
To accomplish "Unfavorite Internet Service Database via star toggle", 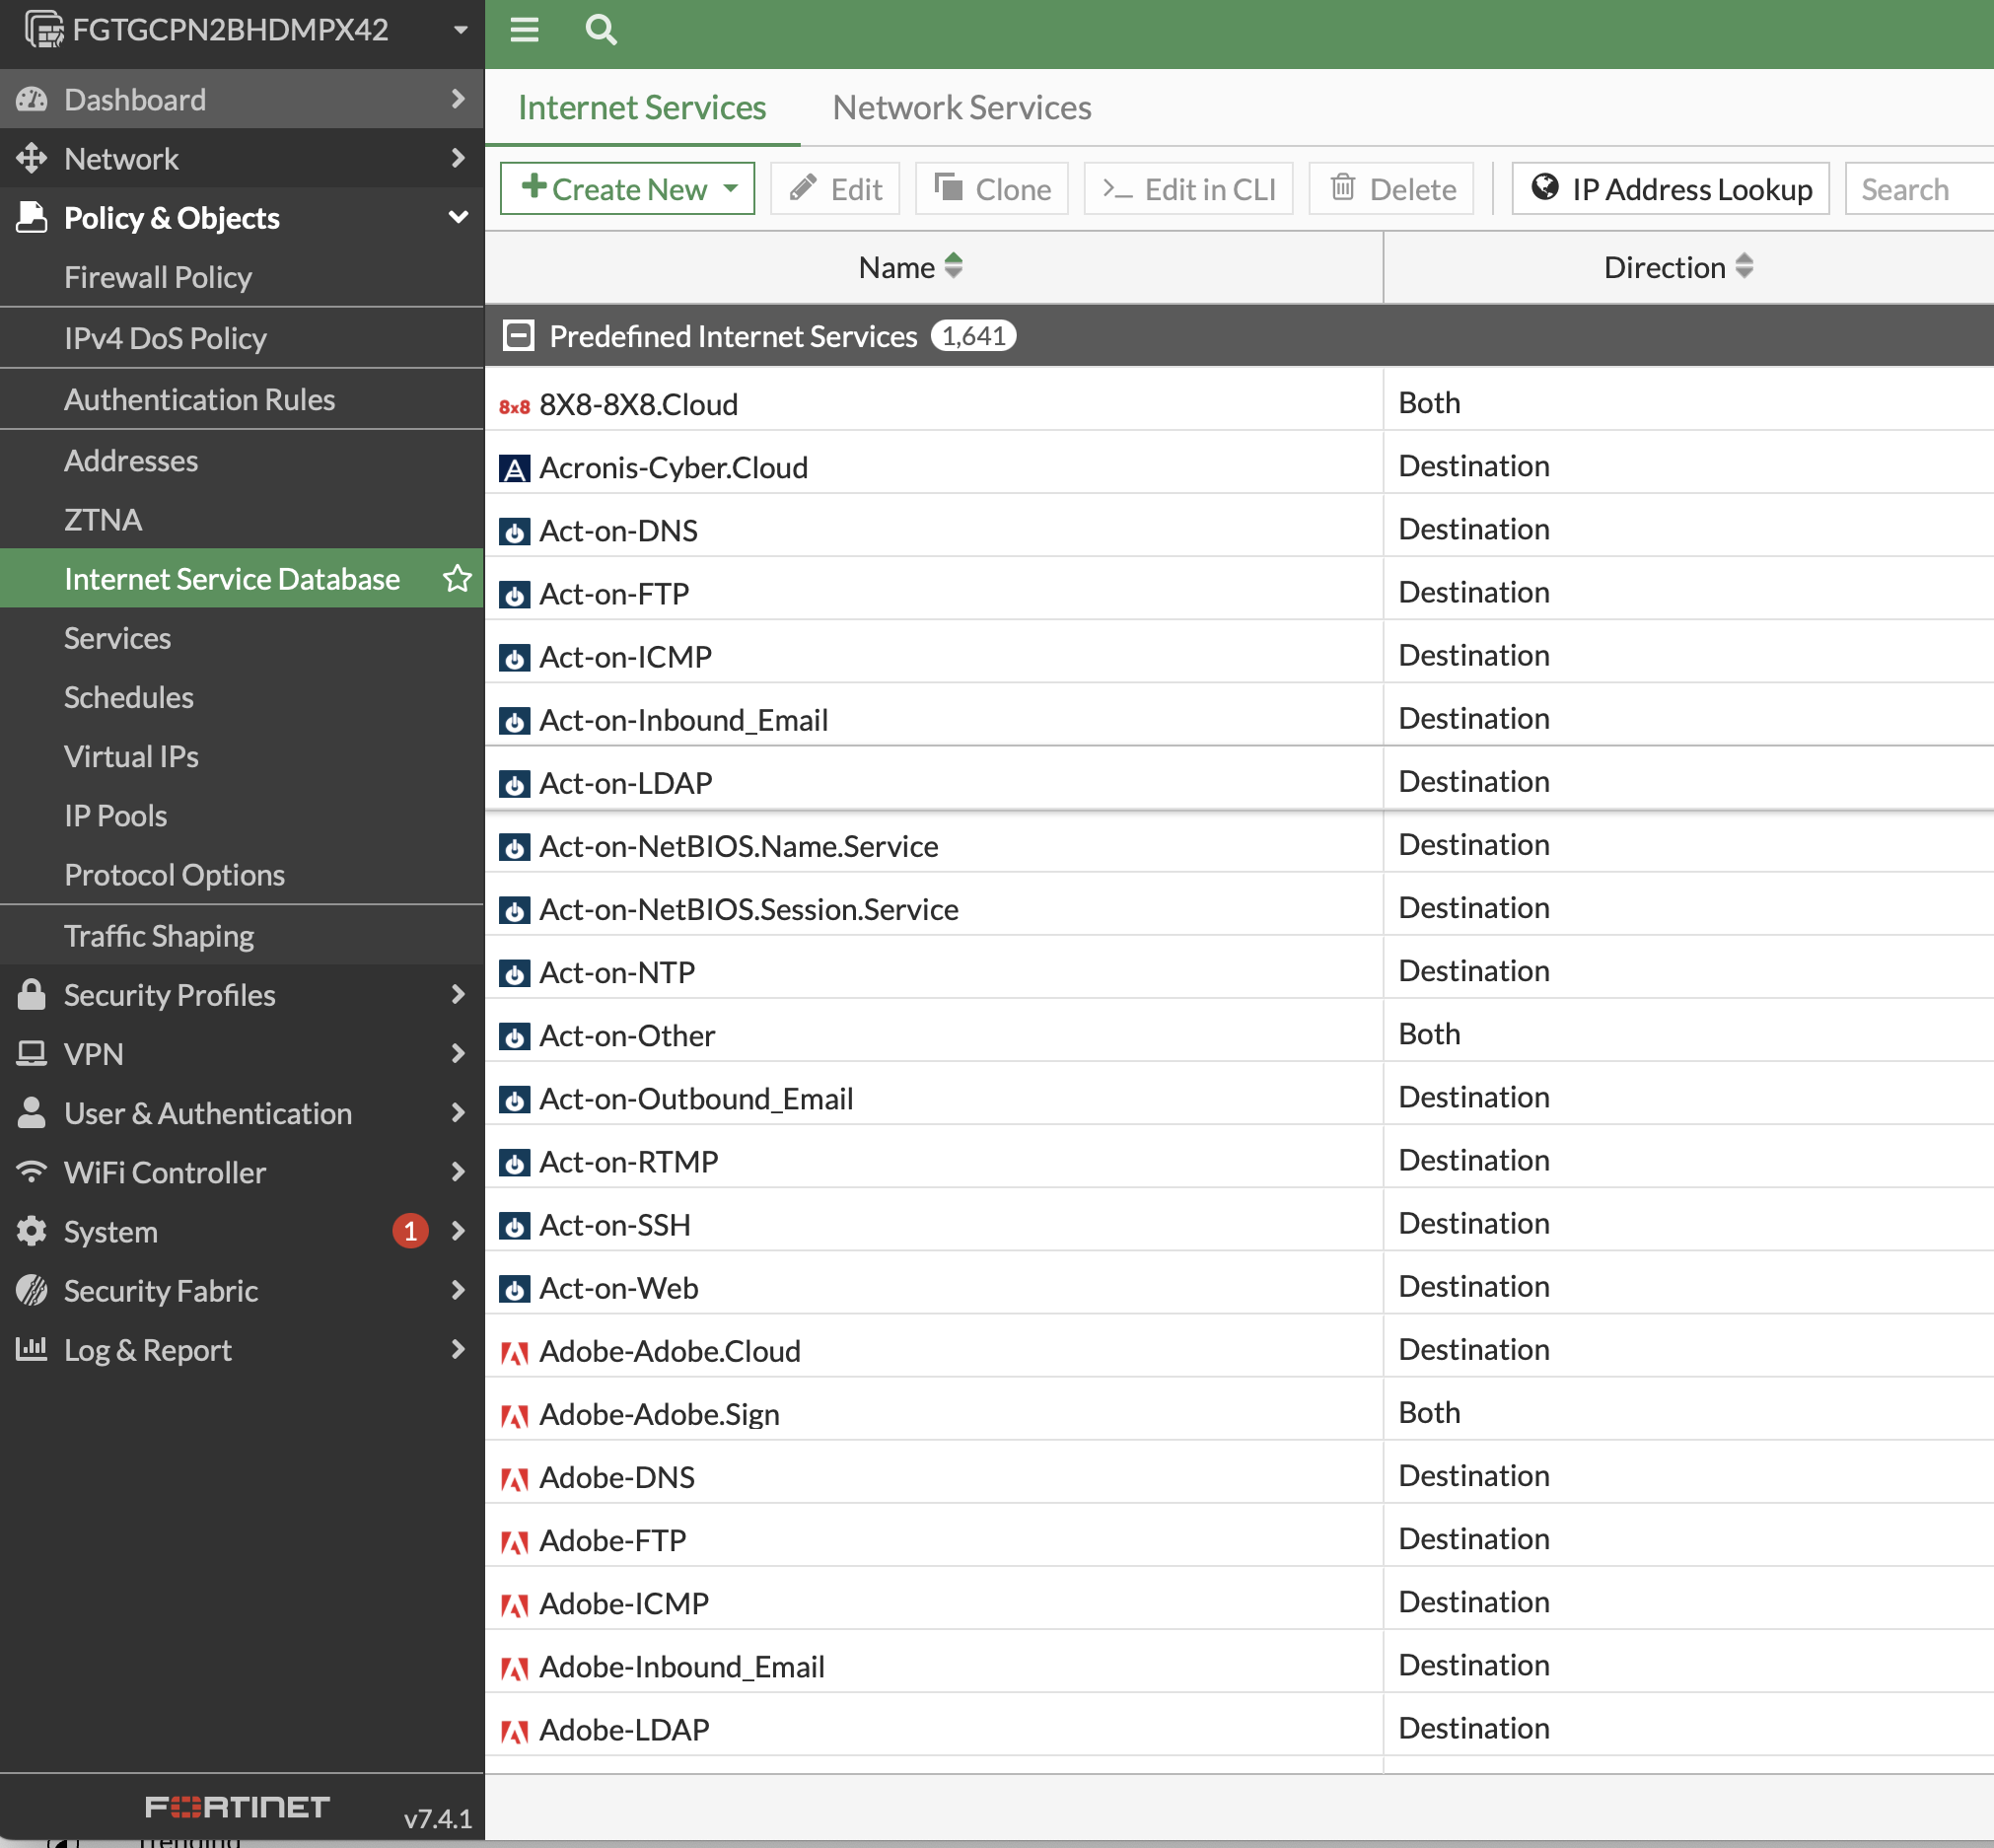I will (x=457, y=578).
